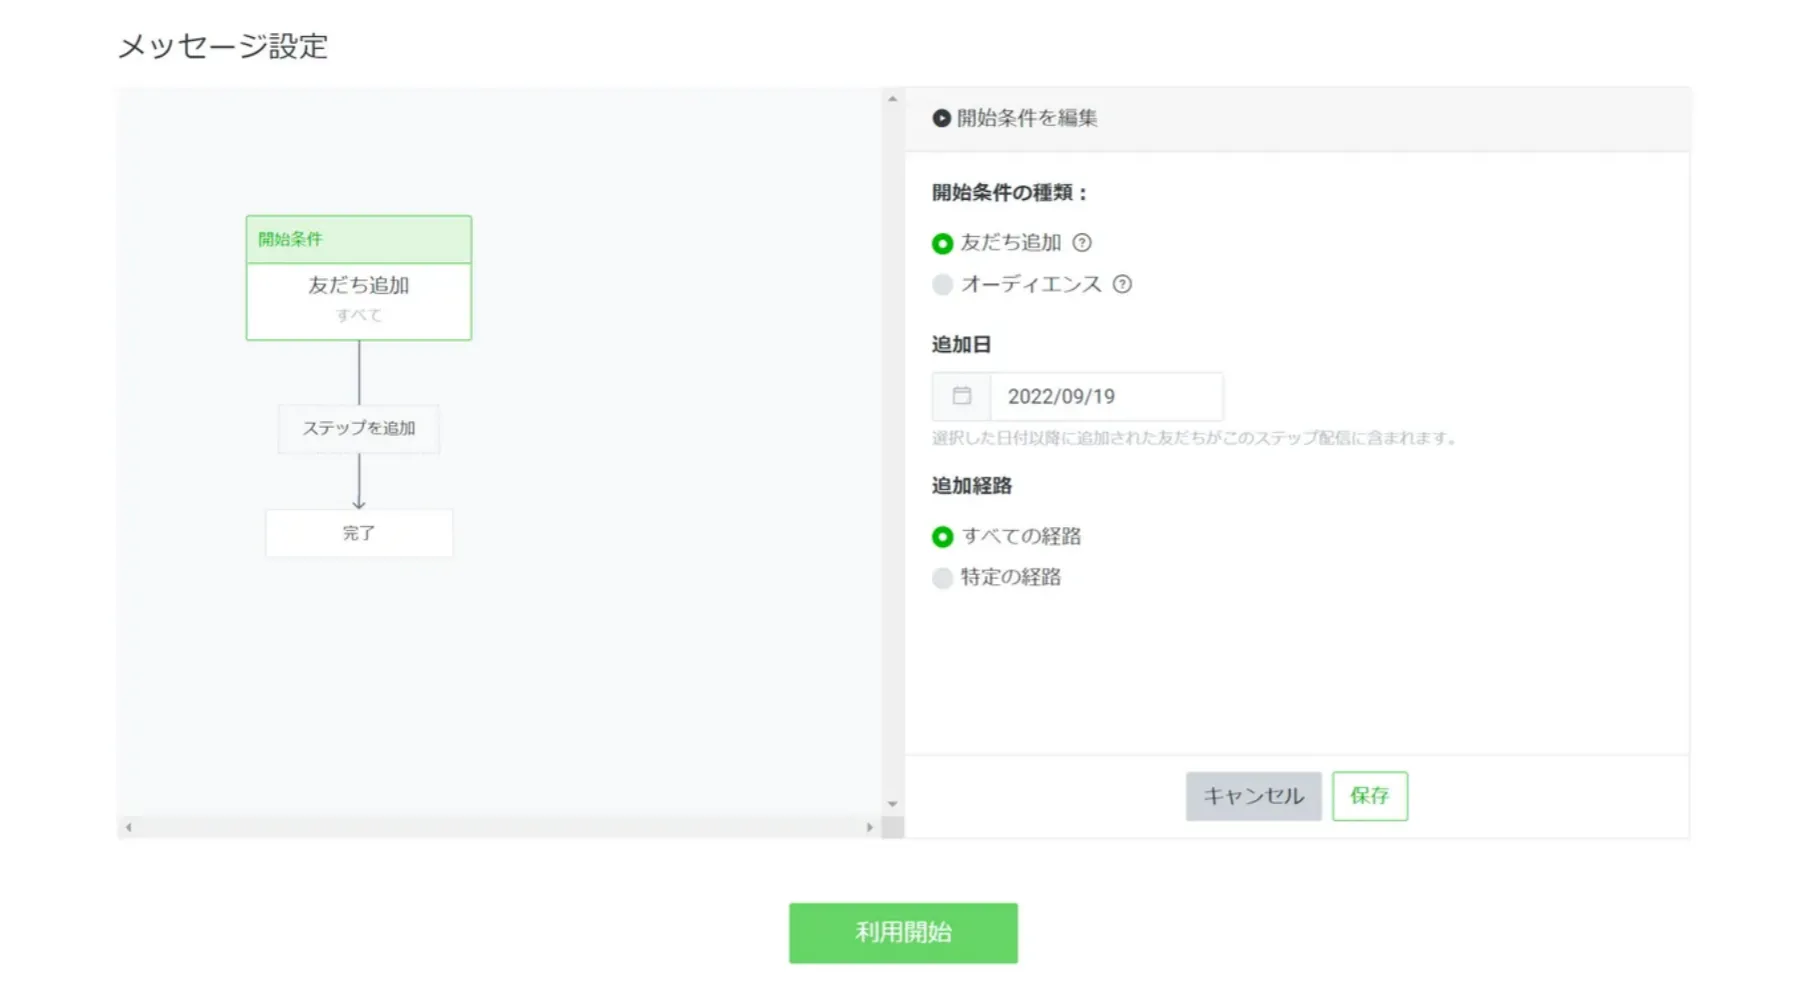Click the play icon beside 開始条件を編集
1800x1000 pixels.
click(x=941, y=118)
